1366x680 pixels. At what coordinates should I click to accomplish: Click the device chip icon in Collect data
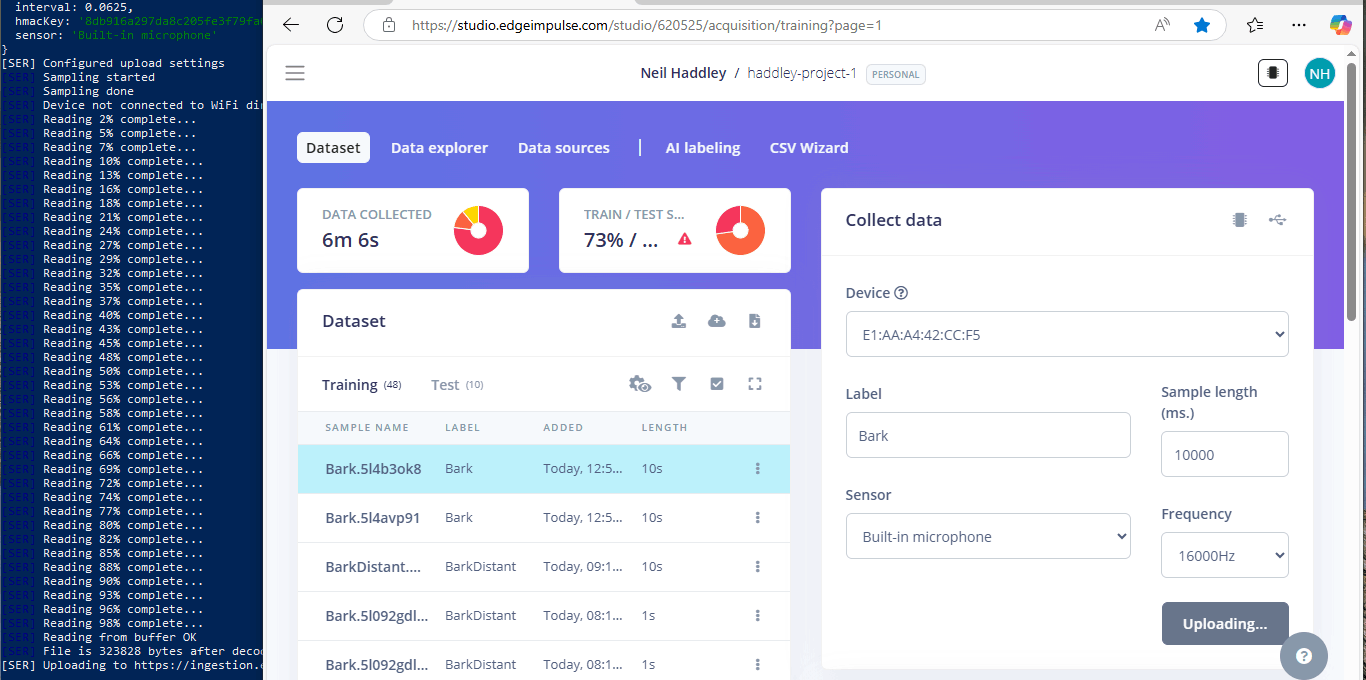[x=1240, y=220]
